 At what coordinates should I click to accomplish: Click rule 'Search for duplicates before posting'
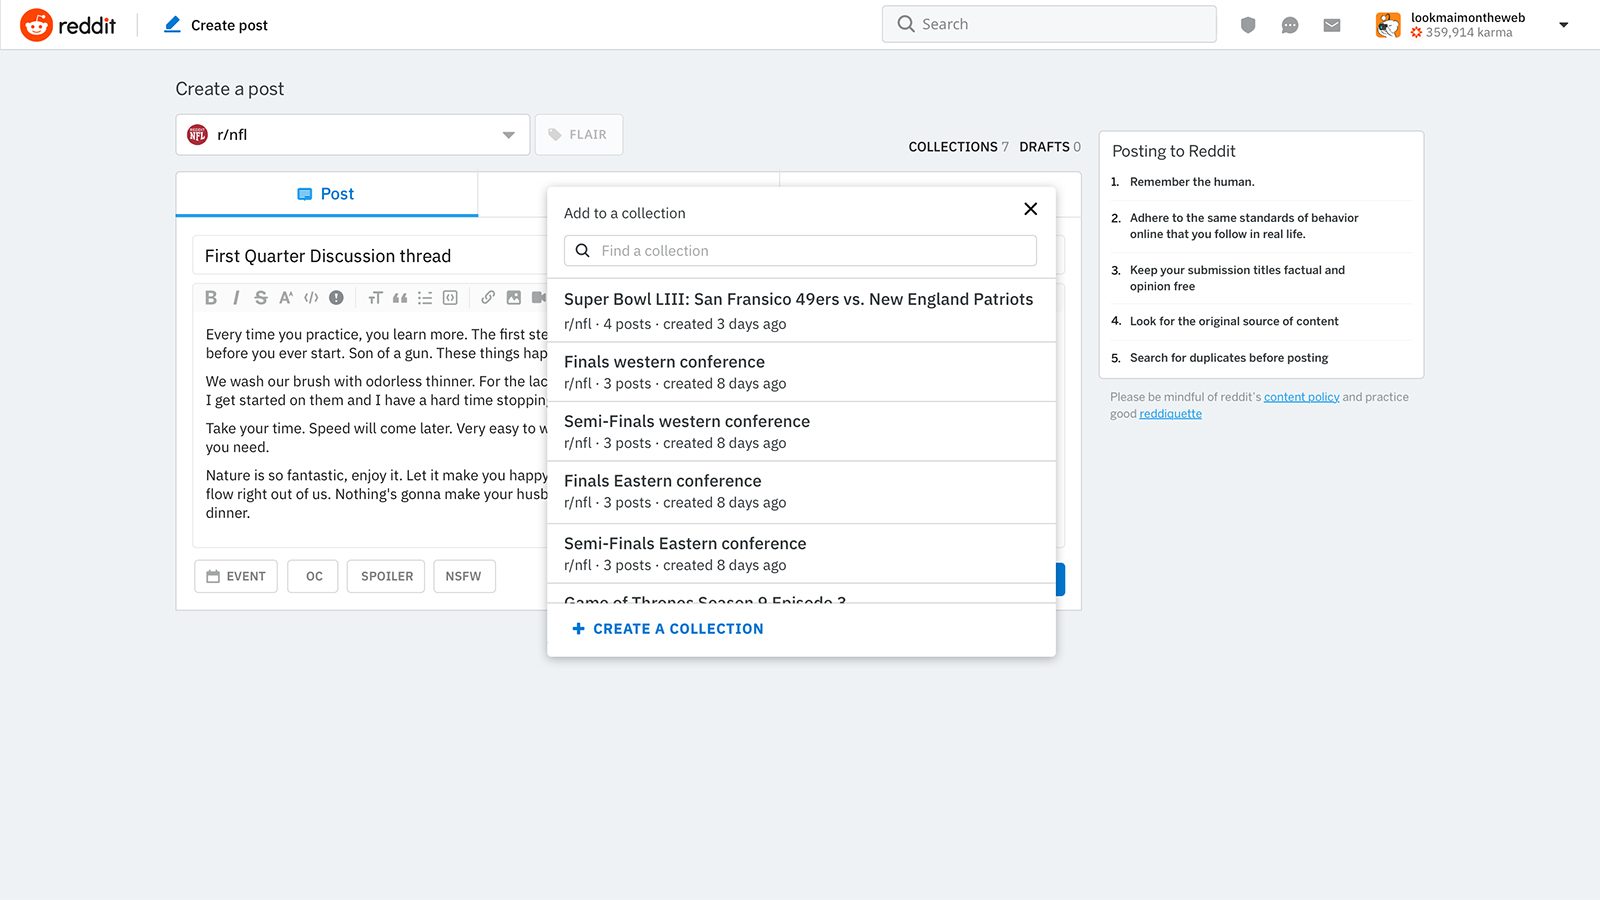1229,358
